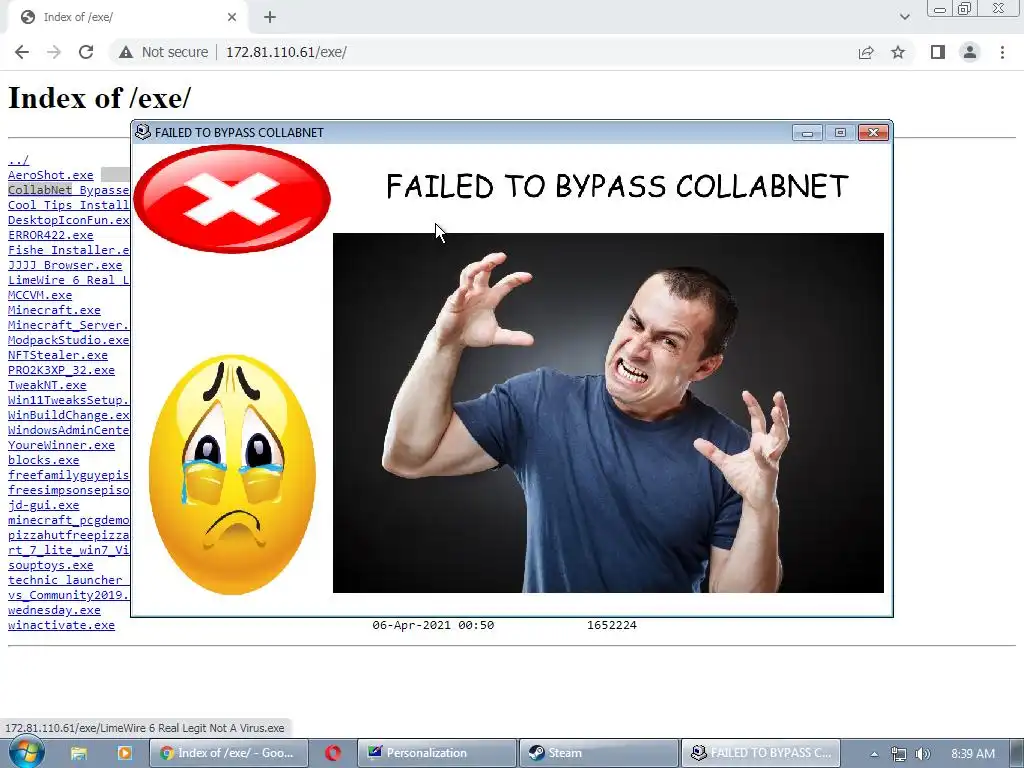Viewport: 1024px width, 768px height.
Task: Switch to Personalization taskbar window
Action: click(437, 753)
